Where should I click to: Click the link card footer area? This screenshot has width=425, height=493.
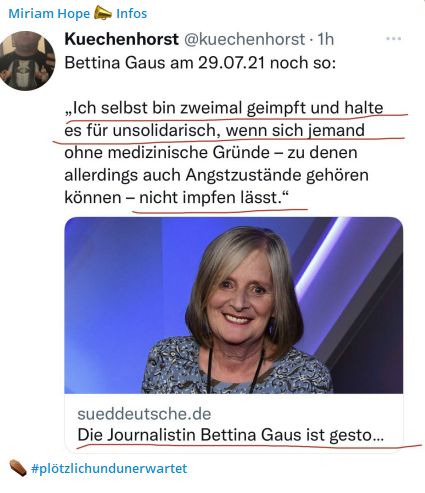point(234,423)
